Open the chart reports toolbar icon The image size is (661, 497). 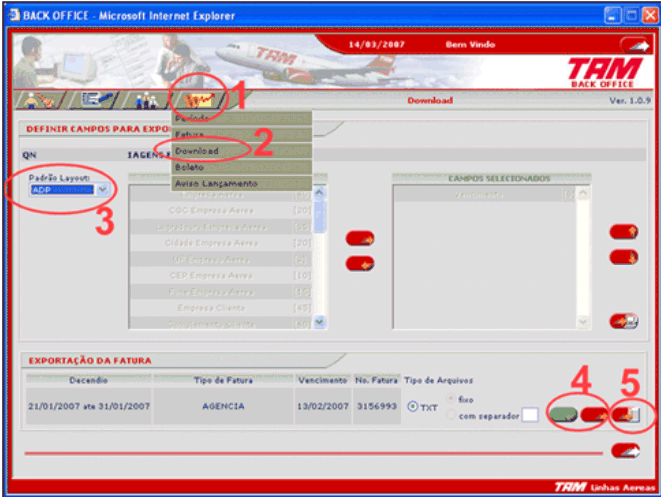click(x=200, y=100)
